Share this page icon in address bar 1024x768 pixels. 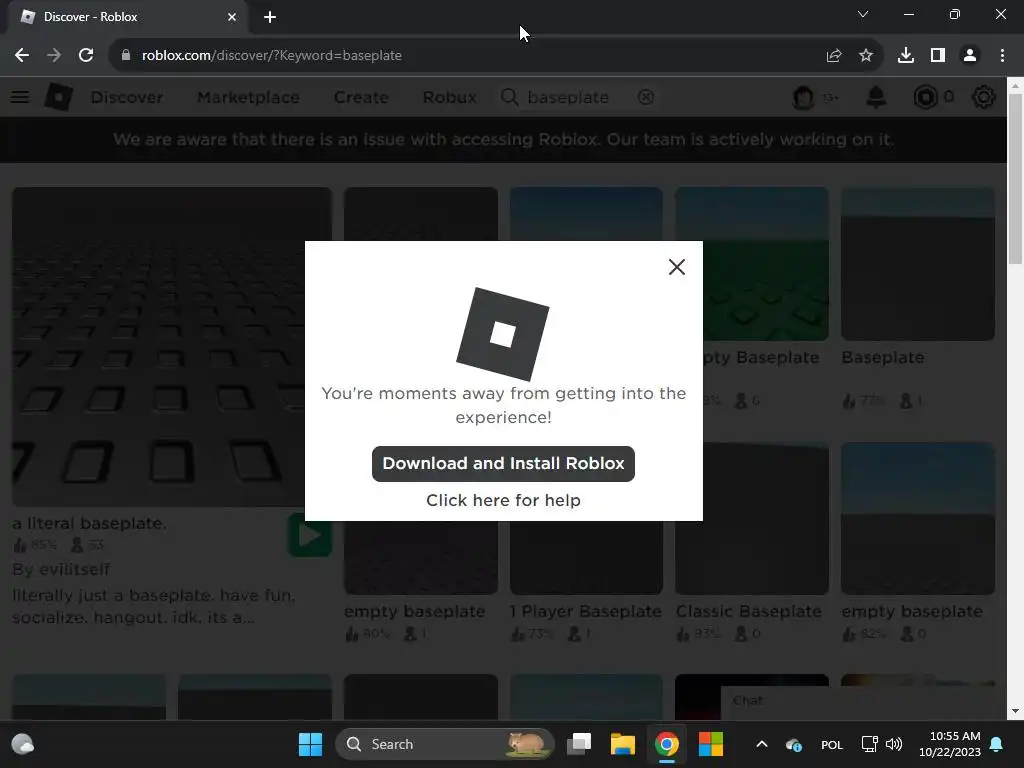[834, 56]
